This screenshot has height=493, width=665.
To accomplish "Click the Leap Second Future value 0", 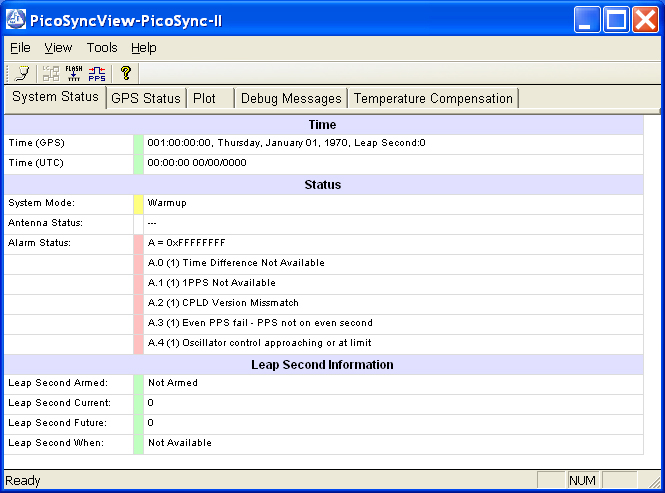I will [x=151, y=423].
